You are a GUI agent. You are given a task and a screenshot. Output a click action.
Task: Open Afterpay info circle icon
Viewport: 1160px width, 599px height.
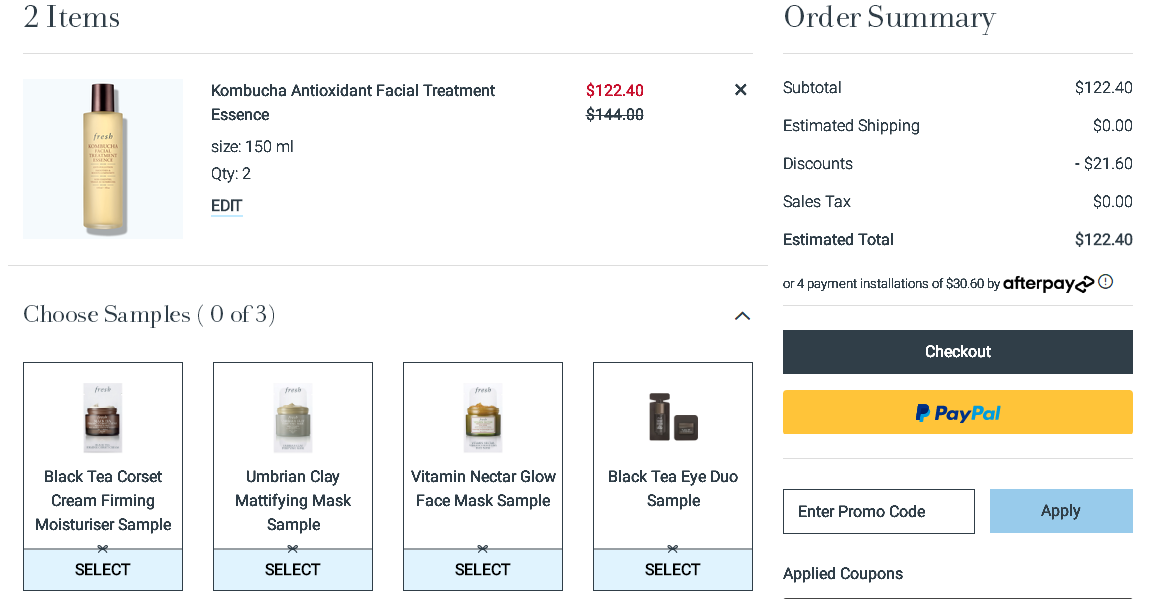click(1105, 282)
